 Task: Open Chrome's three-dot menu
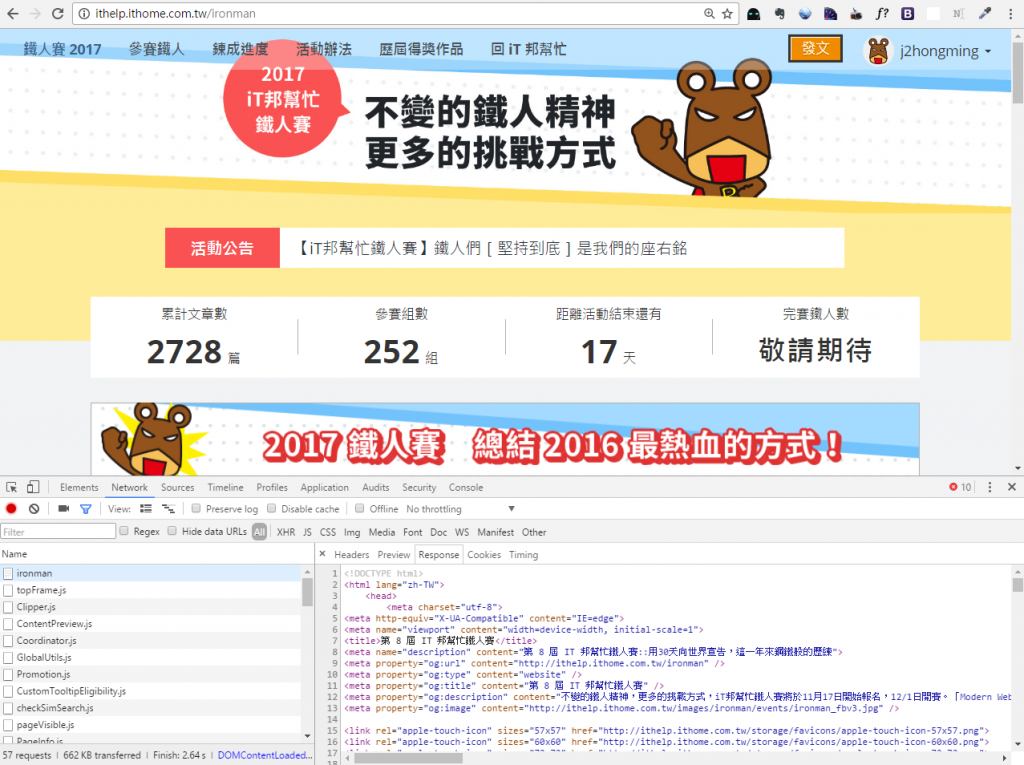1010,13
